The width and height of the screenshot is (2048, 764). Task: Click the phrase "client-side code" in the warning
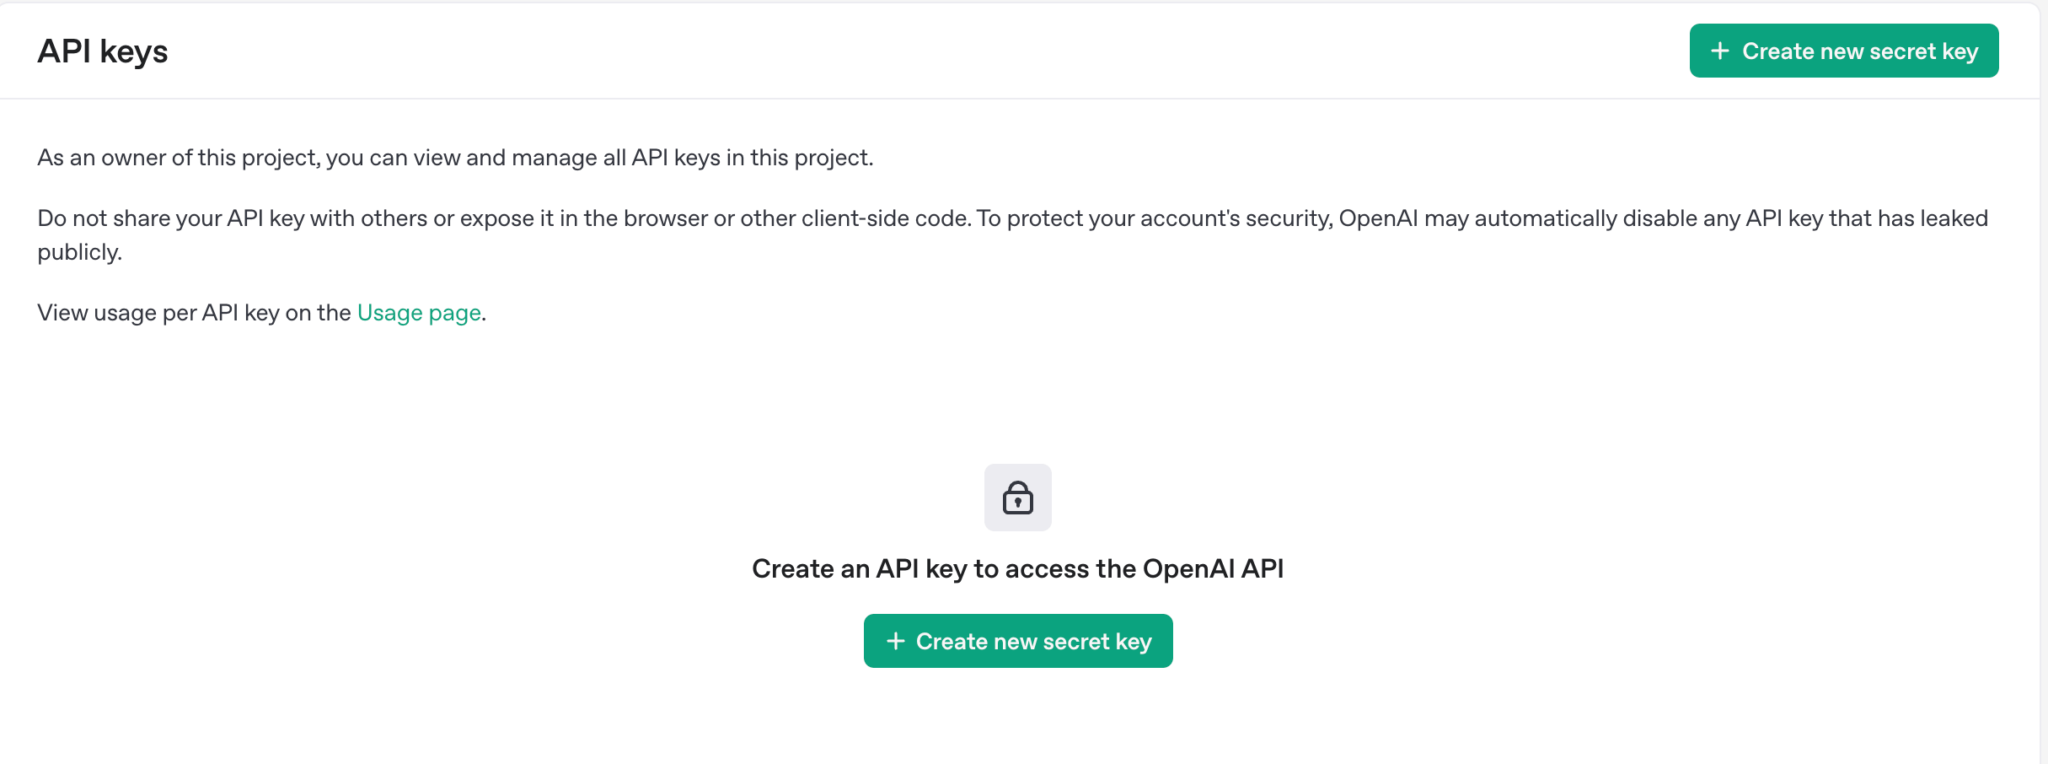(x=885, y=219)
